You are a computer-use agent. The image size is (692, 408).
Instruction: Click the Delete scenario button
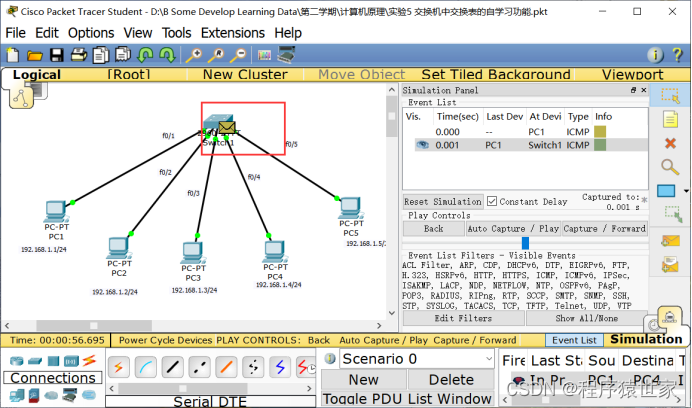click(x=451, y=380)
